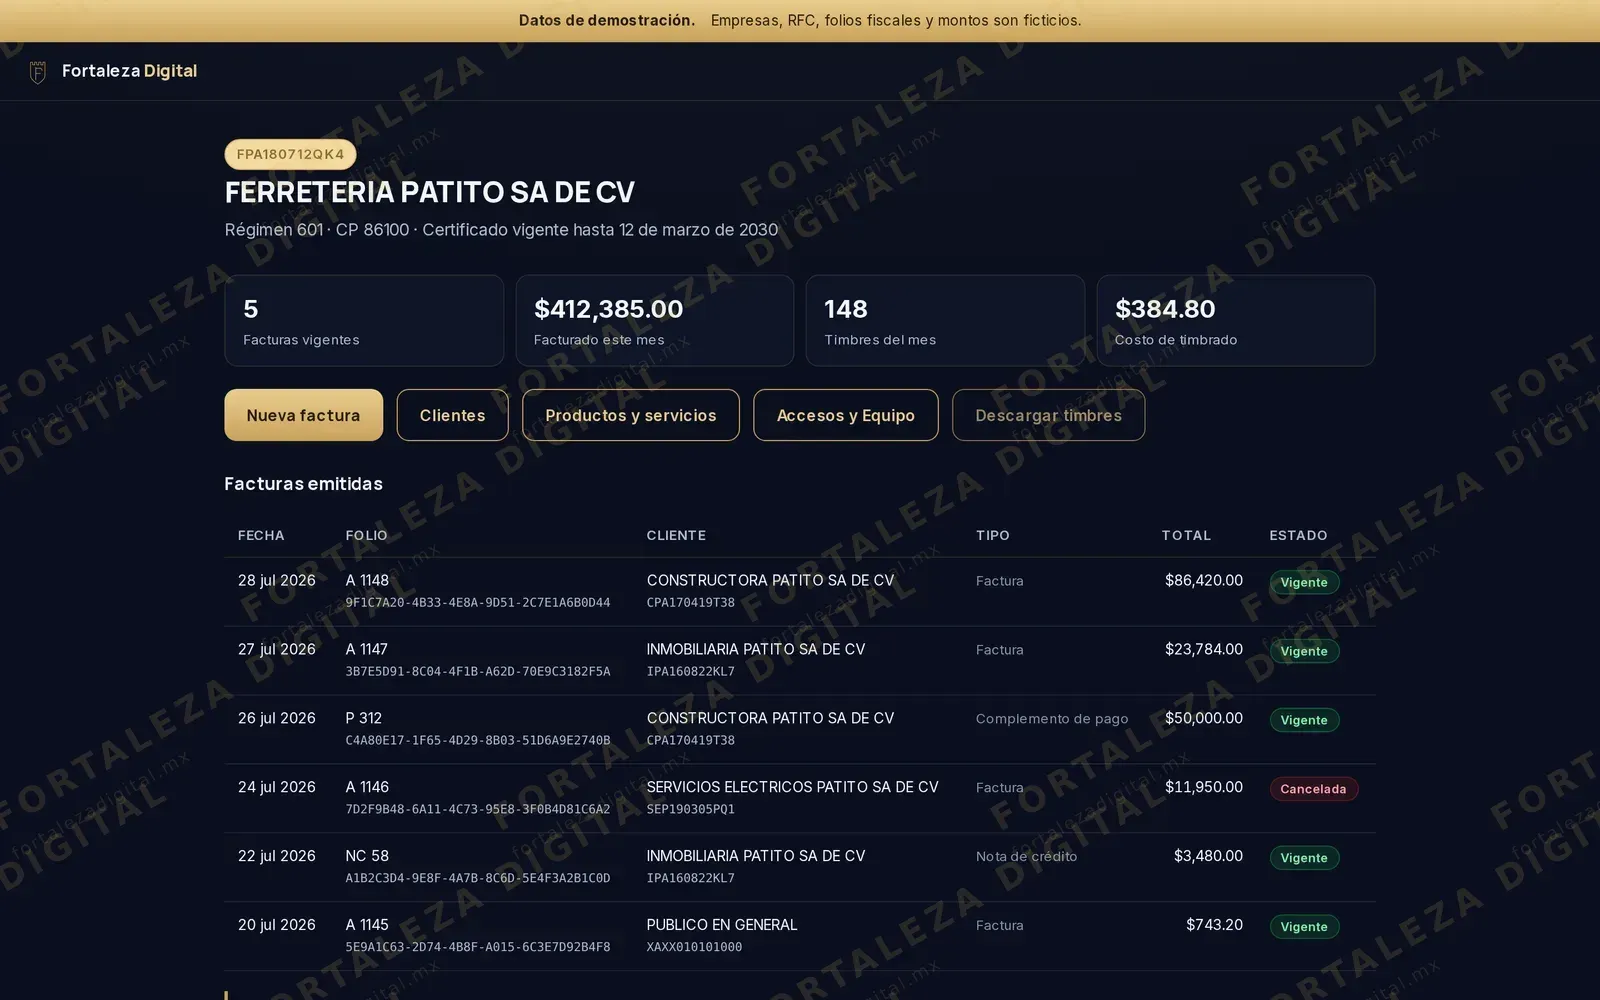Viewport: 1600px width, 1000px height.
Task: Click INMOBILIARIA PATITO in 27 jul row
Action: [756, 649]
